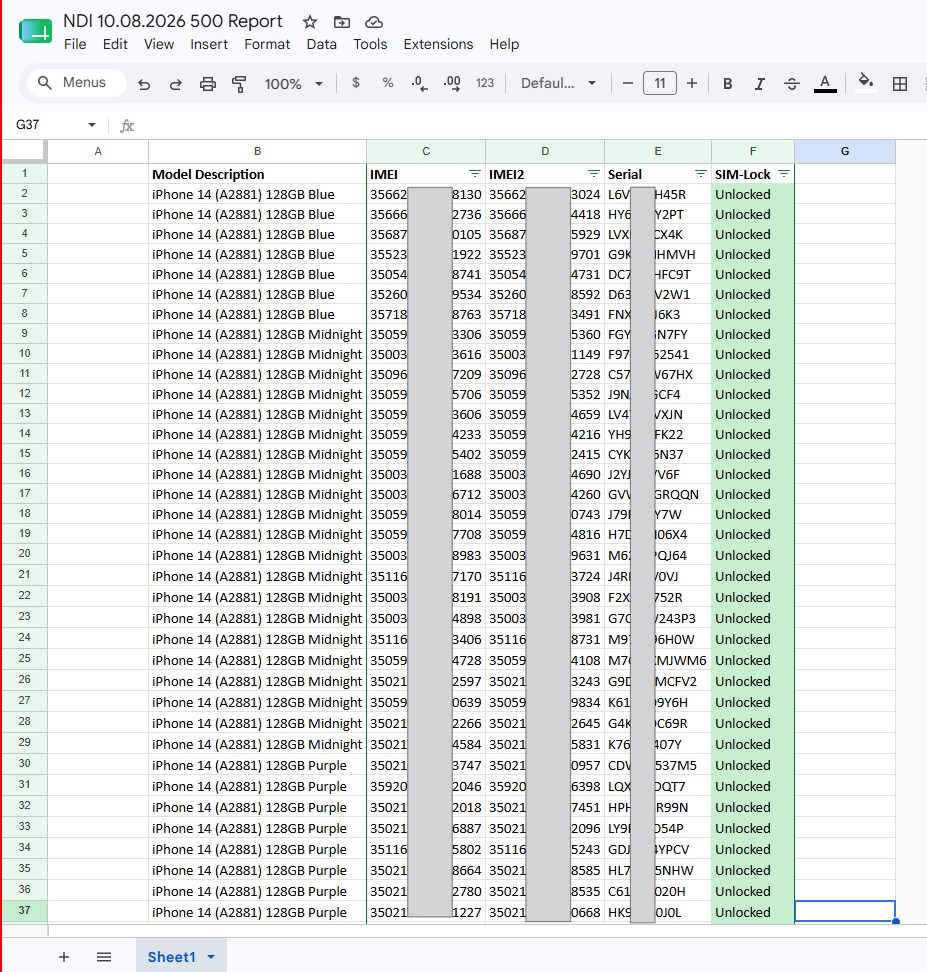Open the Help menu

504,45
